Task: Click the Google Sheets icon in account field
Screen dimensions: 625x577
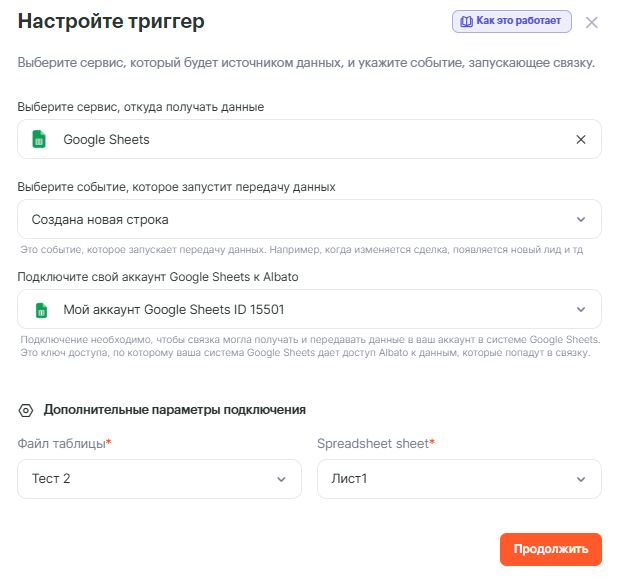Action: pos(40,310)
